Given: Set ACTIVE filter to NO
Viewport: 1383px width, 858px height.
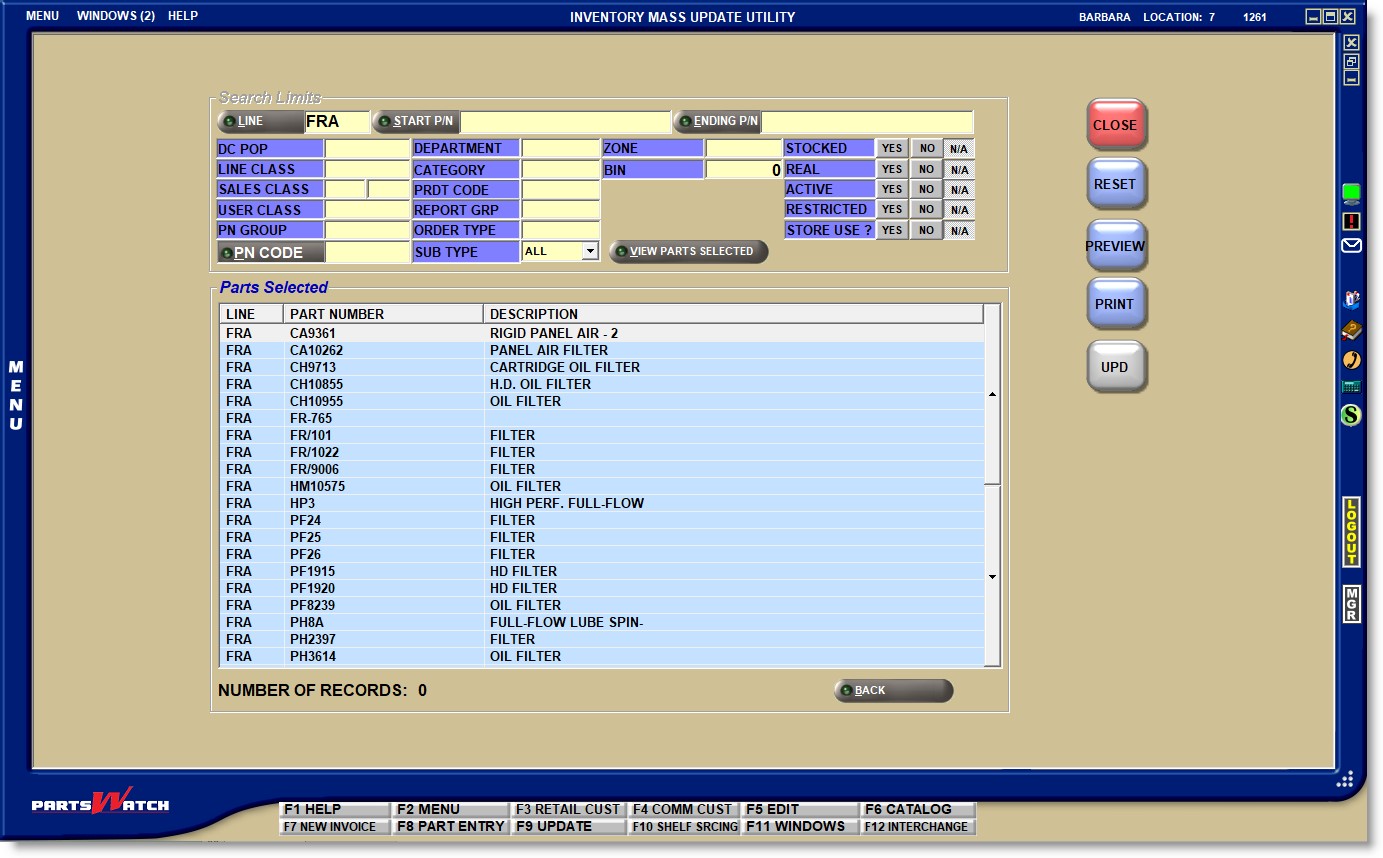Looking at the screenshot, I should point(927,189).
